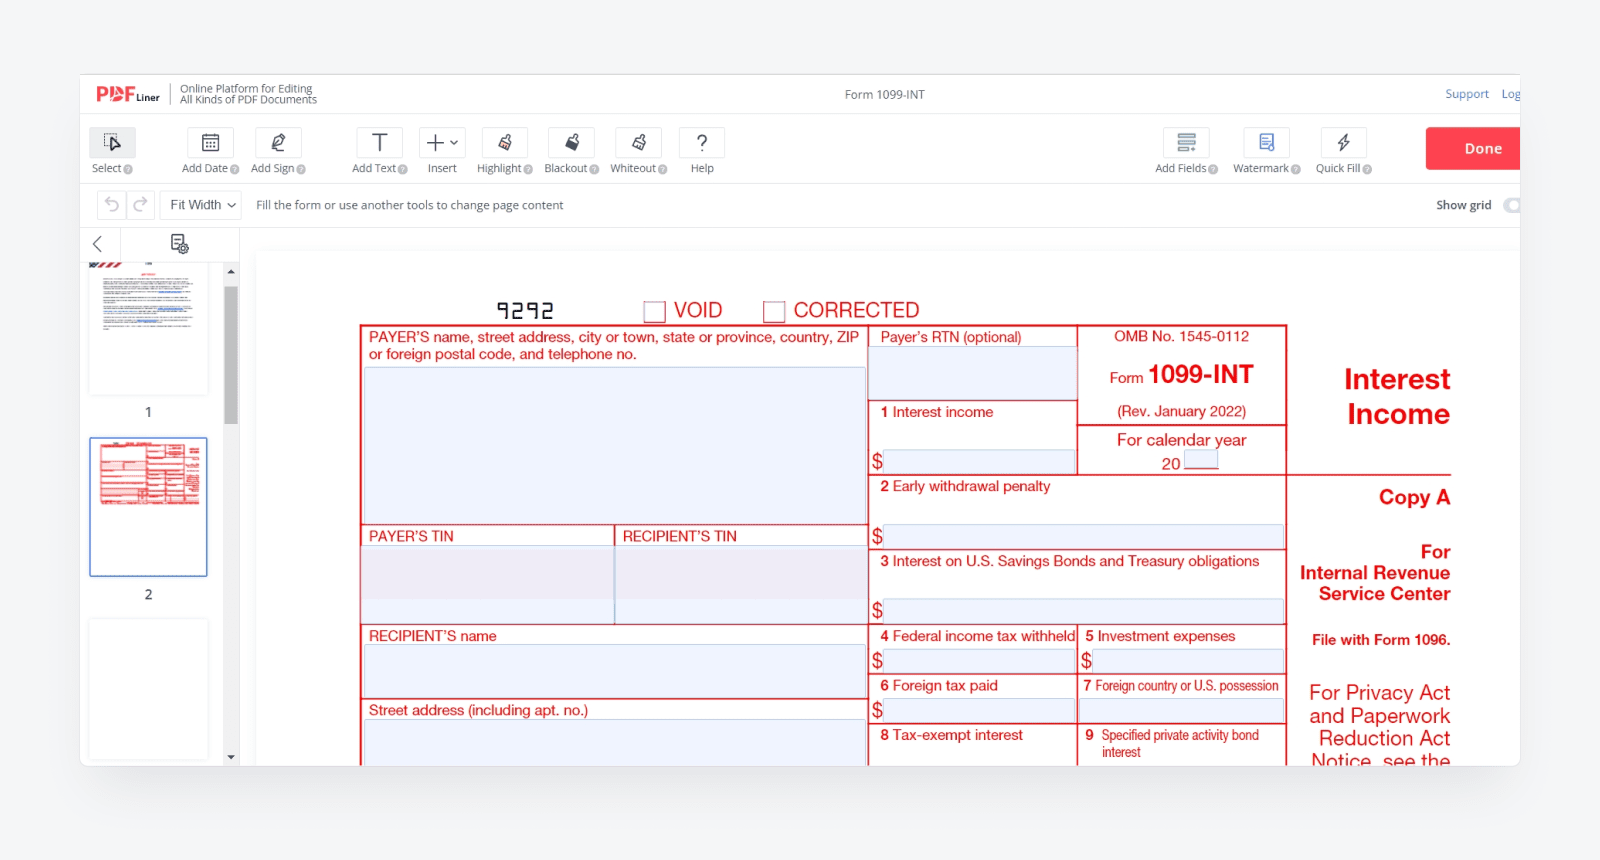Screen dimensions: 1600x860
Task: Pick the Blackout tool
Action: point(571,143)
